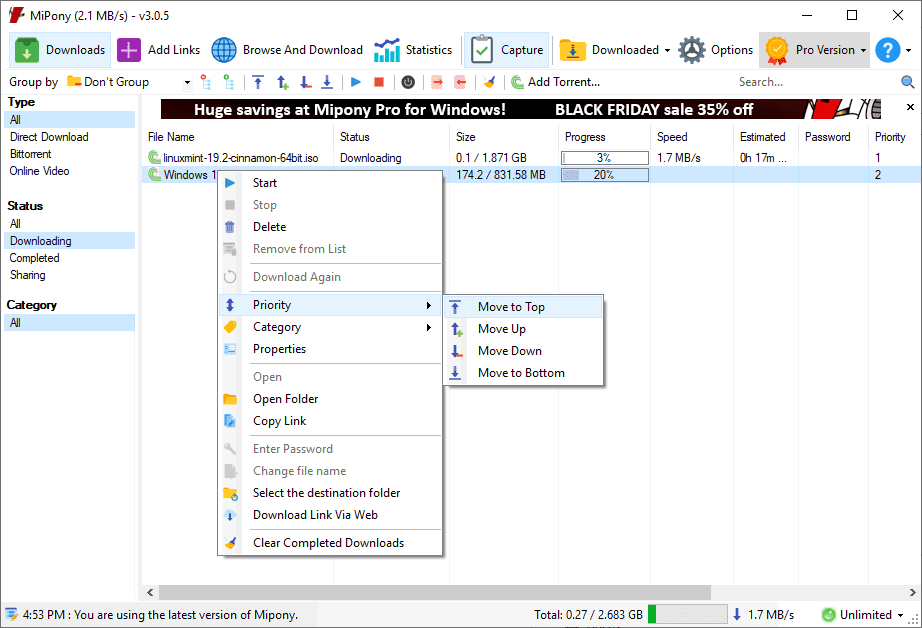Open the Group by Don't Group combo box

[x=128, y=82]
